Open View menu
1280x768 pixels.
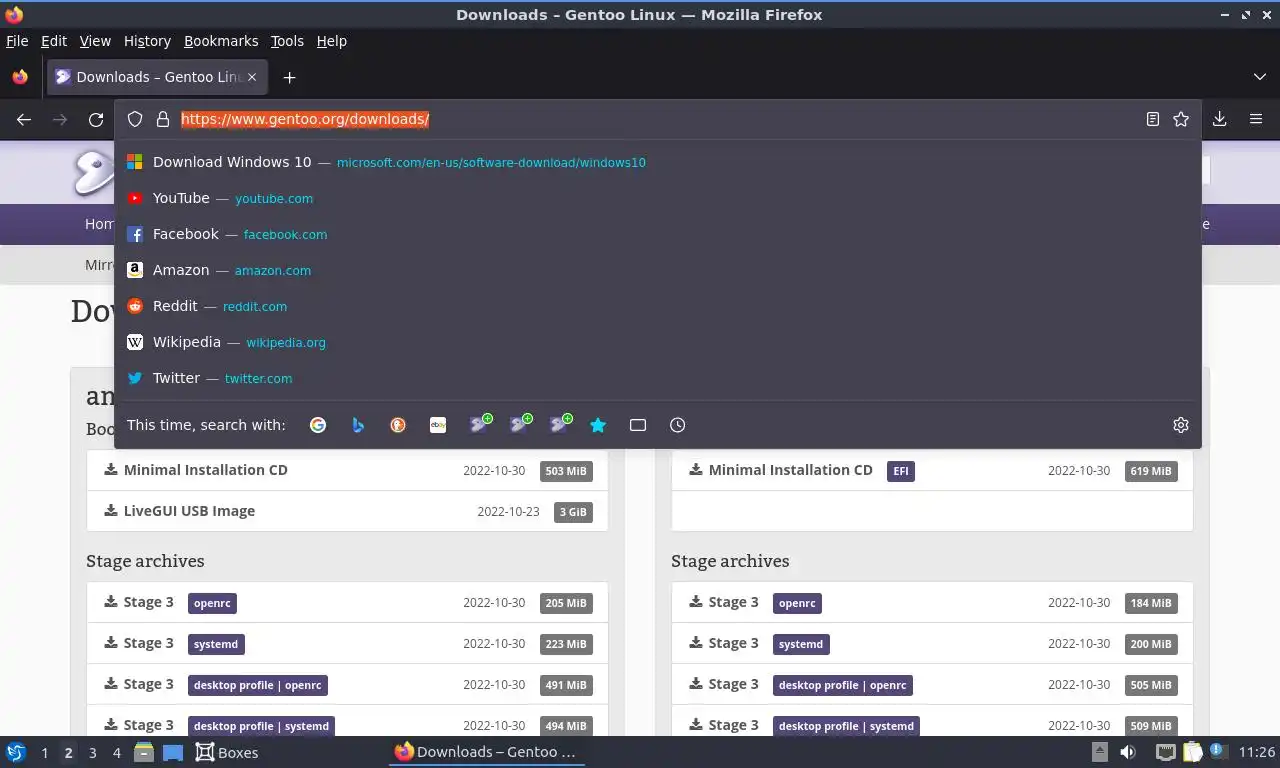(x=95, y=41)
